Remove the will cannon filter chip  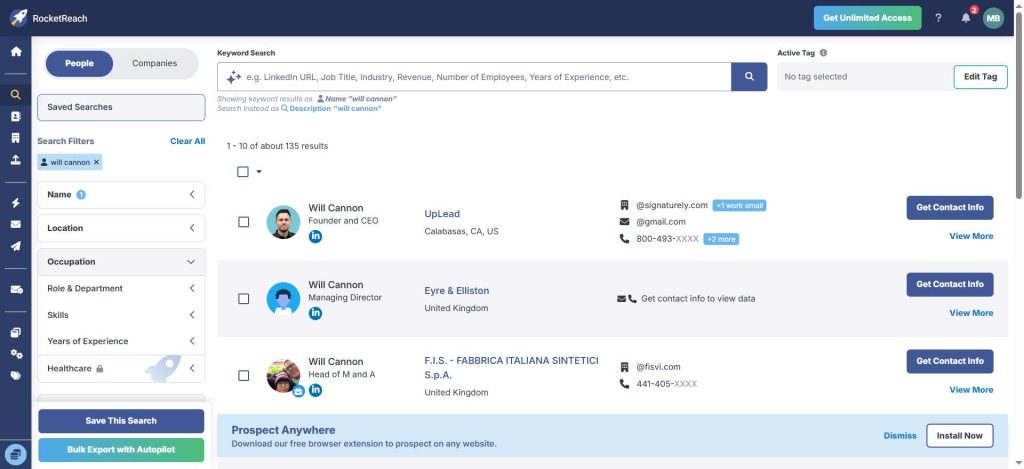(97, 162)
